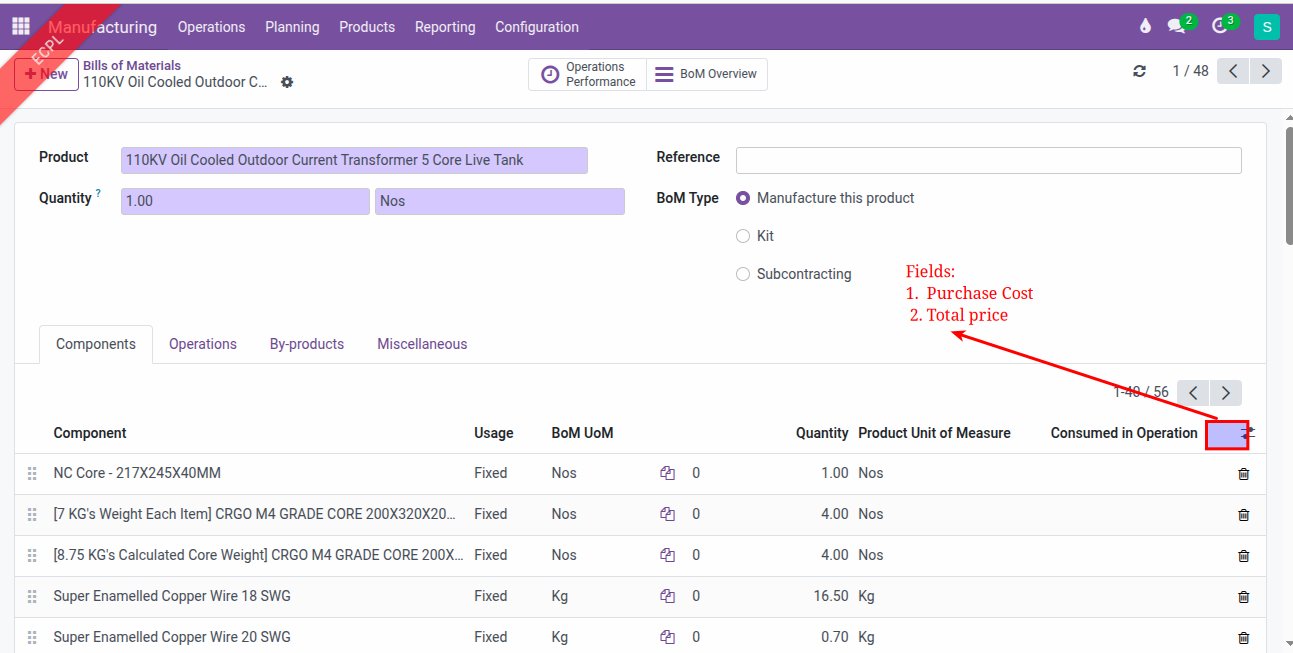Click the BoM Overview button

(x=707, y=74)
